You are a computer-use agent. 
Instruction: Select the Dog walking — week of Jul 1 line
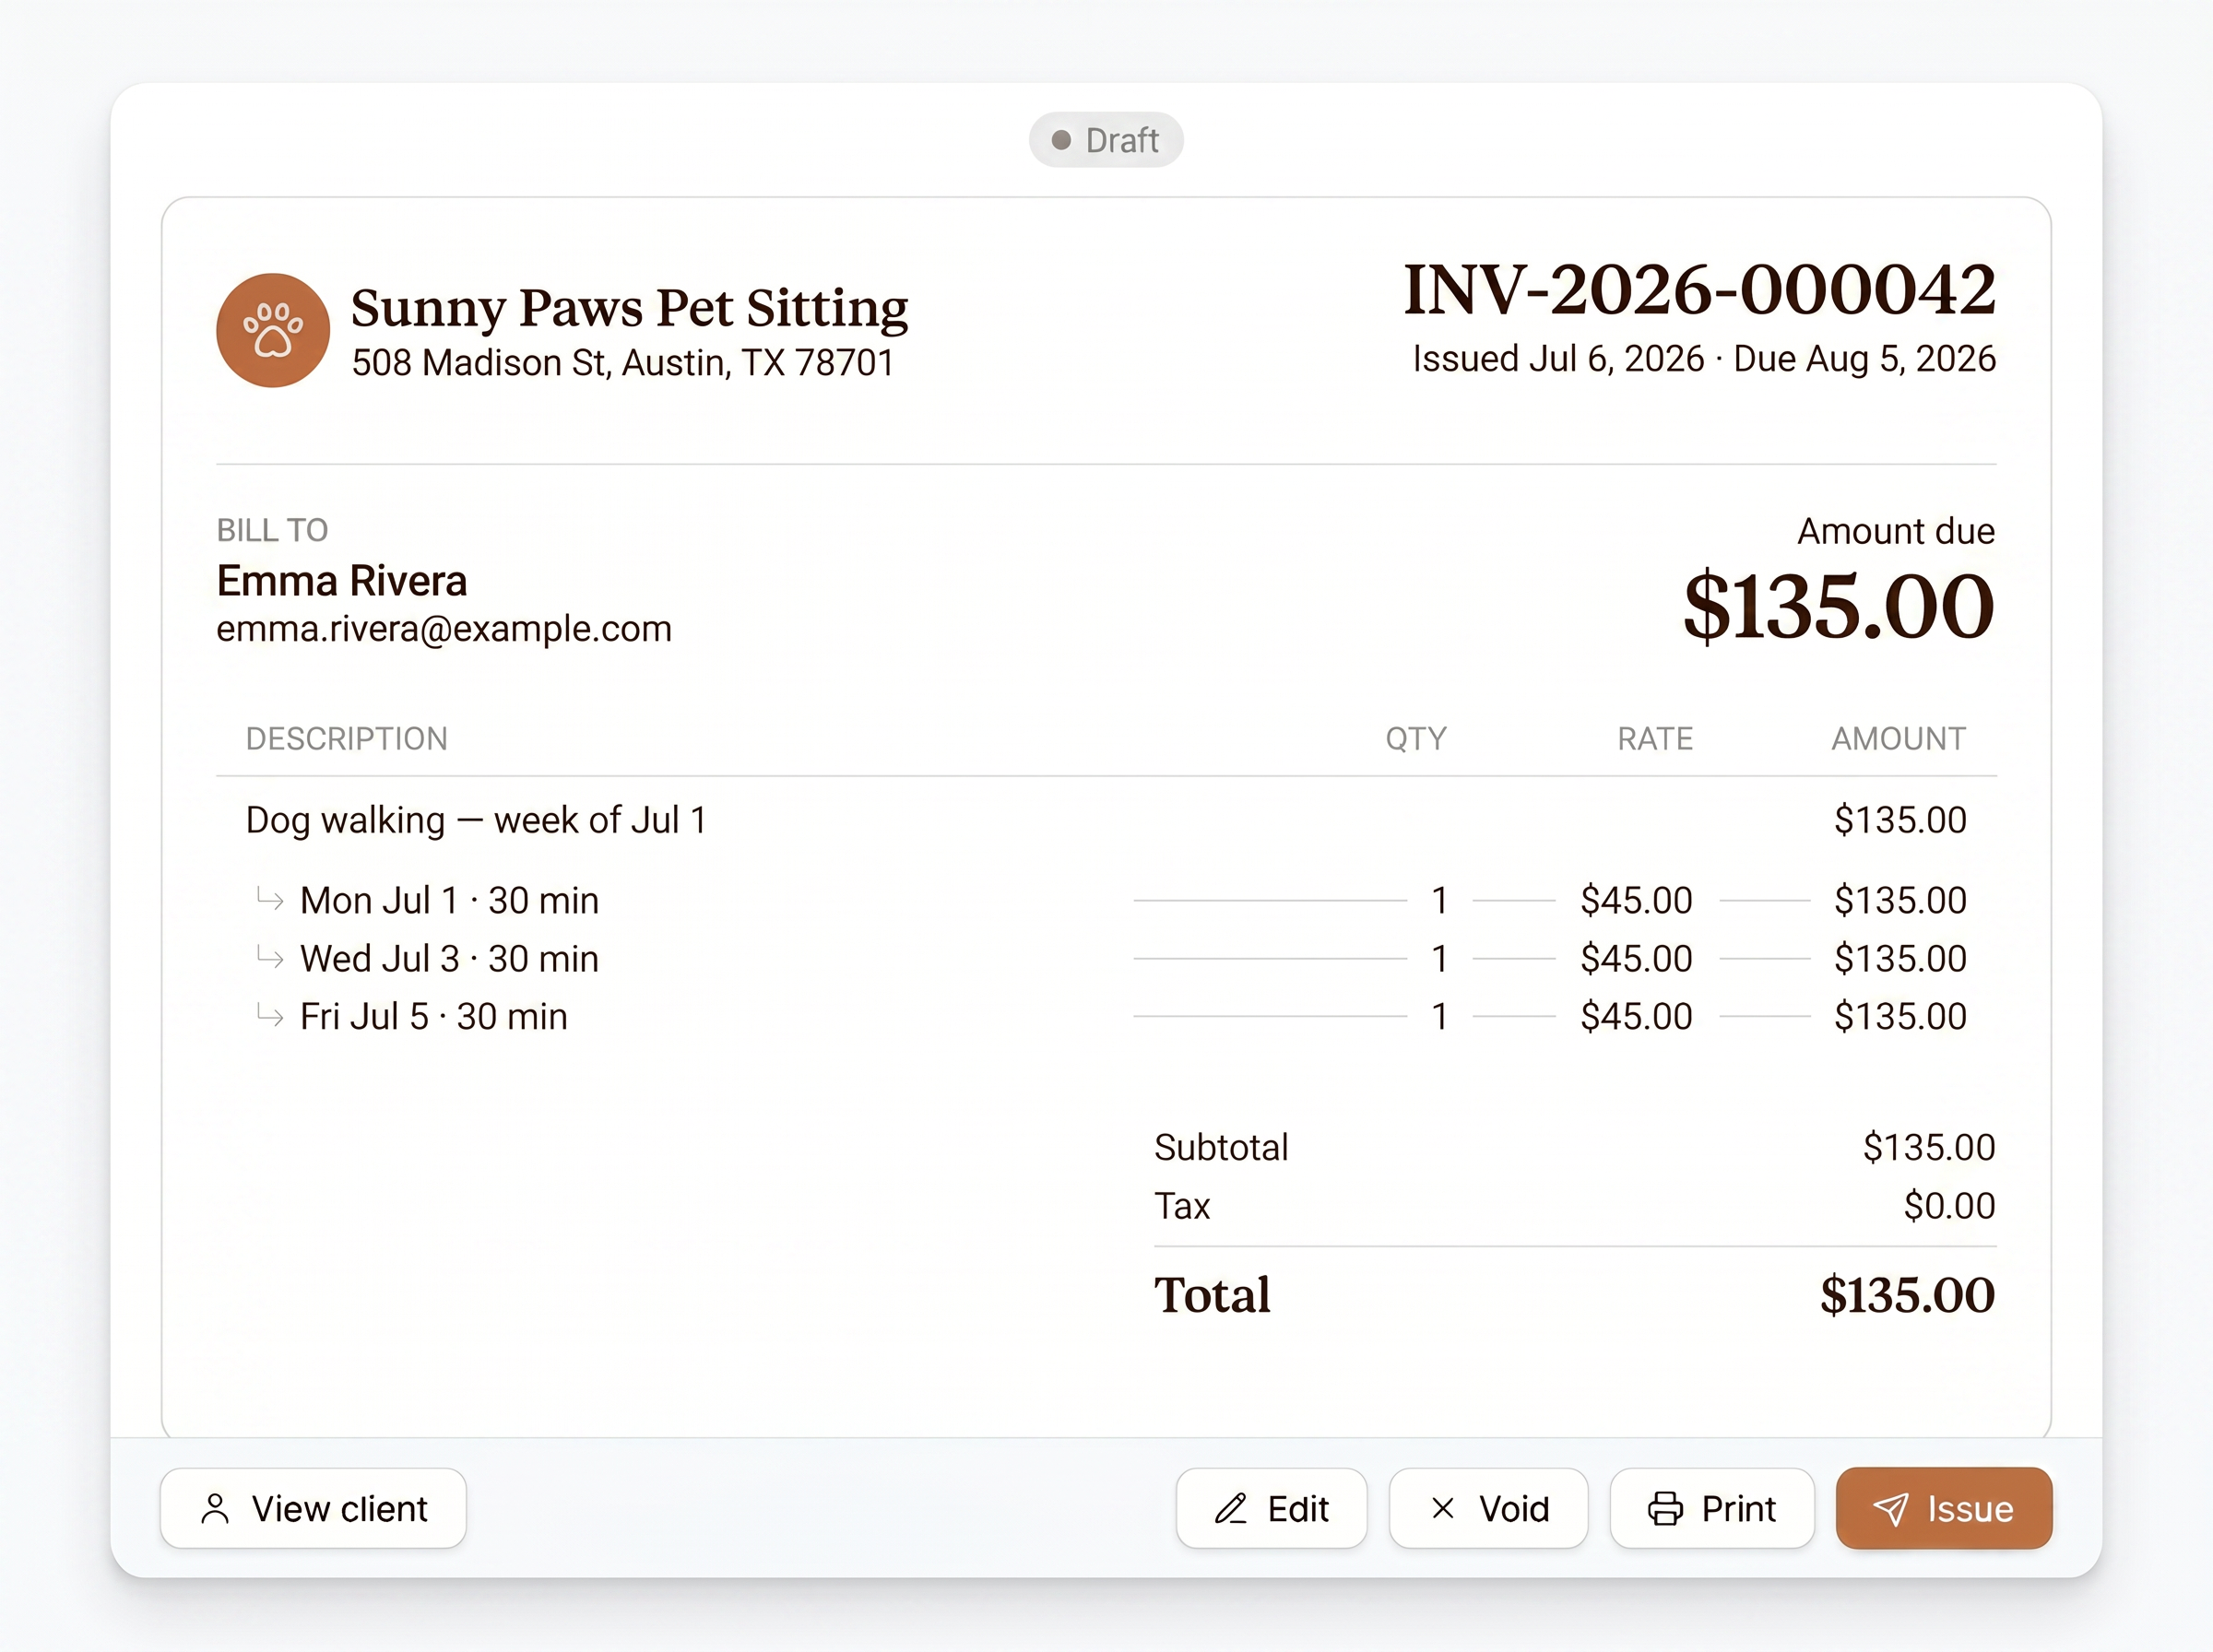point(1106,820)
